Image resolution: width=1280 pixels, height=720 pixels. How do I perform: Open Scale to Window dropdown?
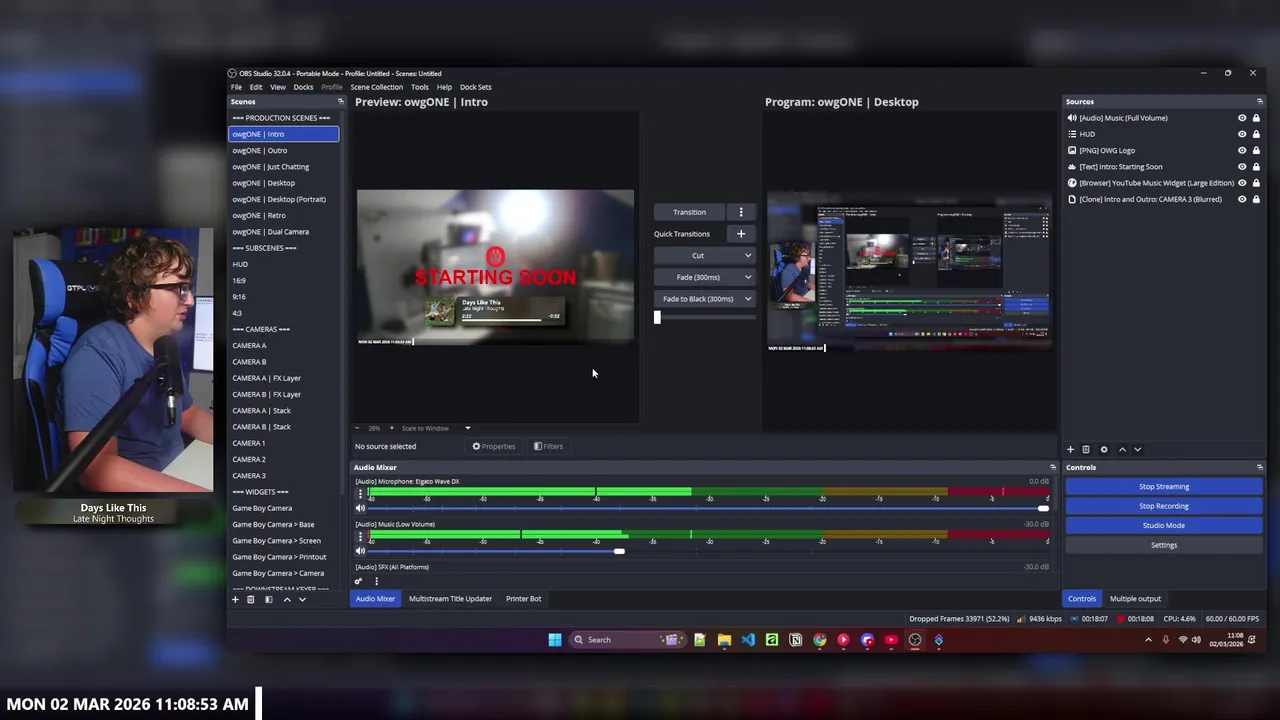pyautogui.click(x=435, y=428)
